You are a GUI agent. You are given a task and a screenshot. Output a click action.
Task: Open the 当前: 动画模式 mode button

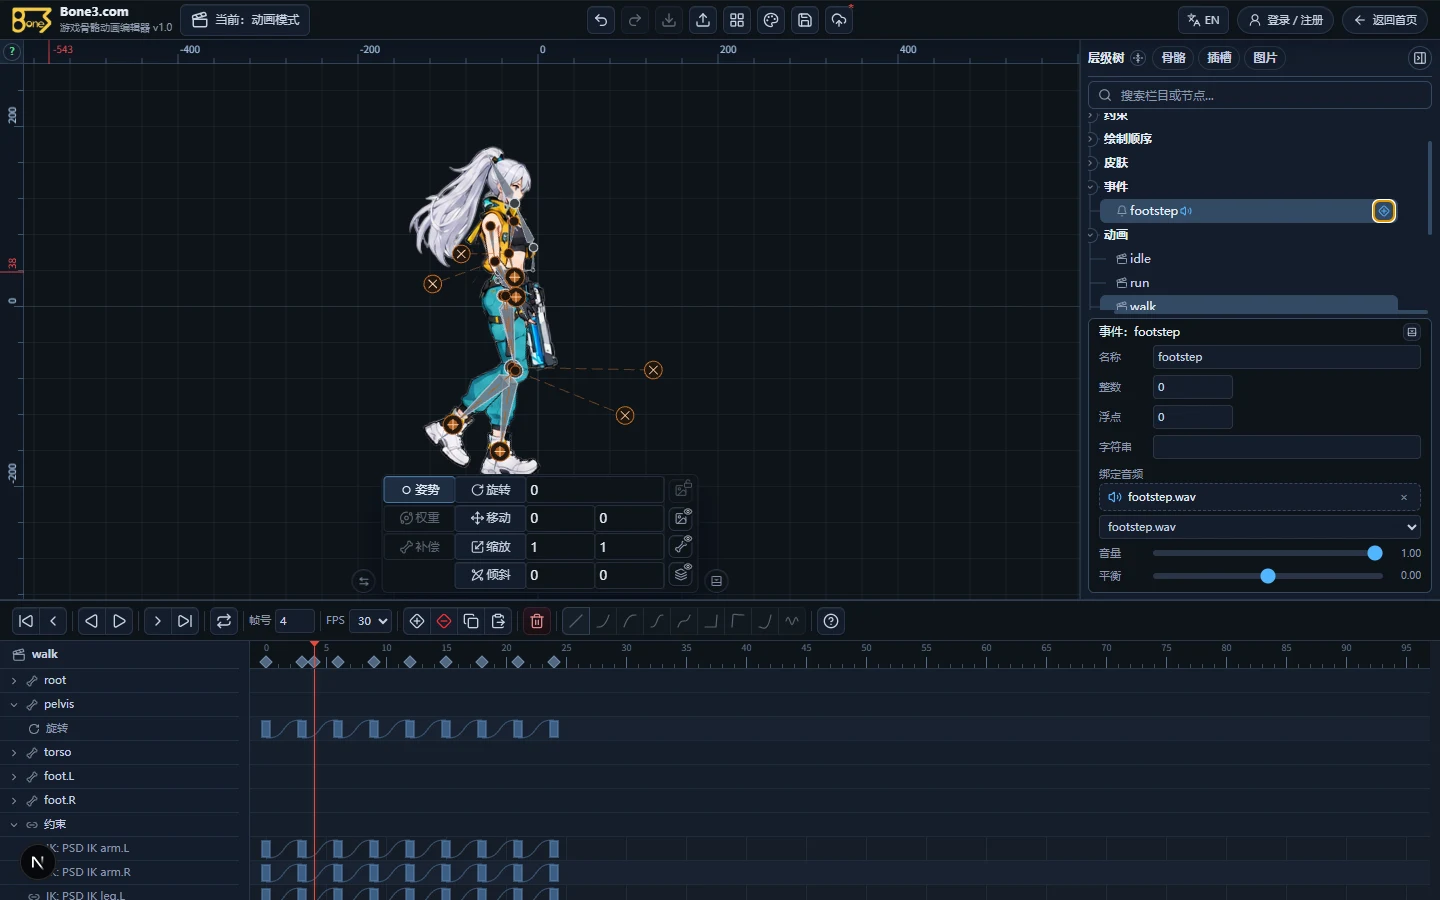pos(245,20)
